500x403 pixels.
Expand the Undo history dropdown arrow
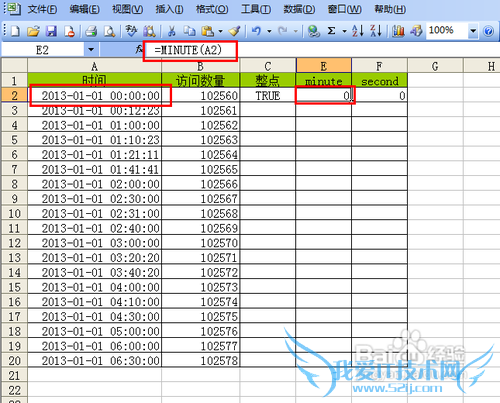coord(269,31)
